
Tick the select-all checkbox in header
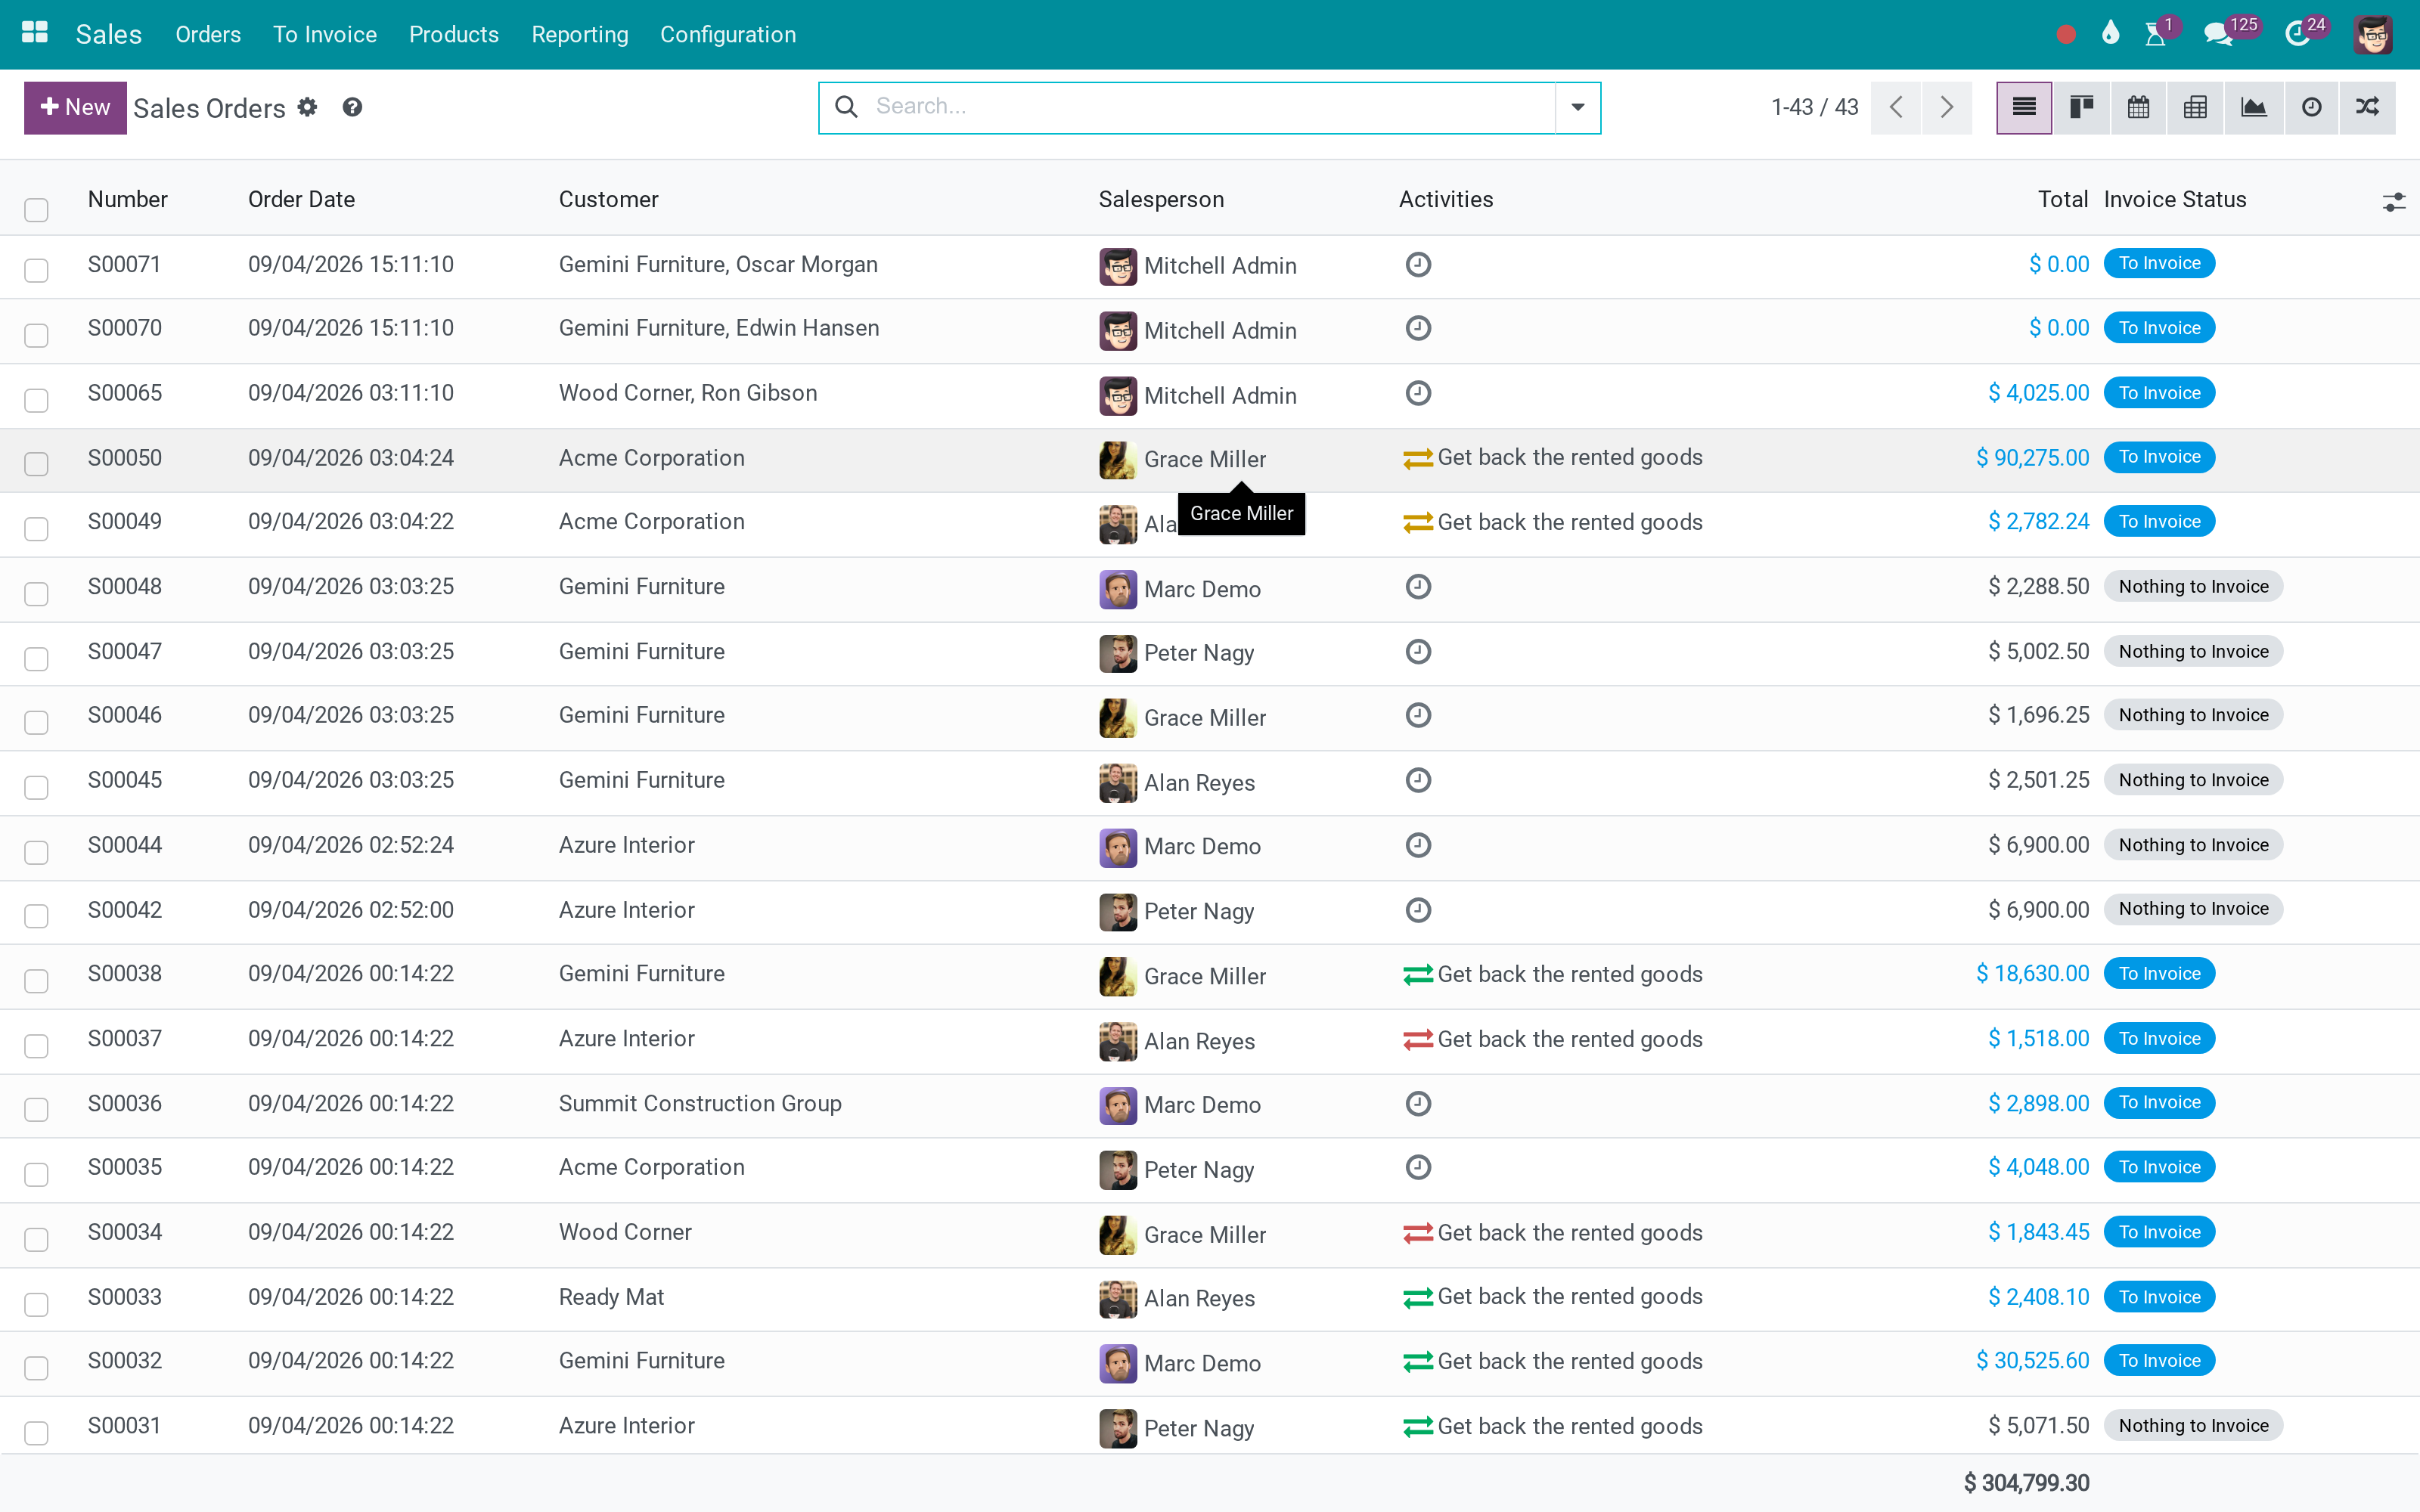pyautogui.click(x=36, y=209)
